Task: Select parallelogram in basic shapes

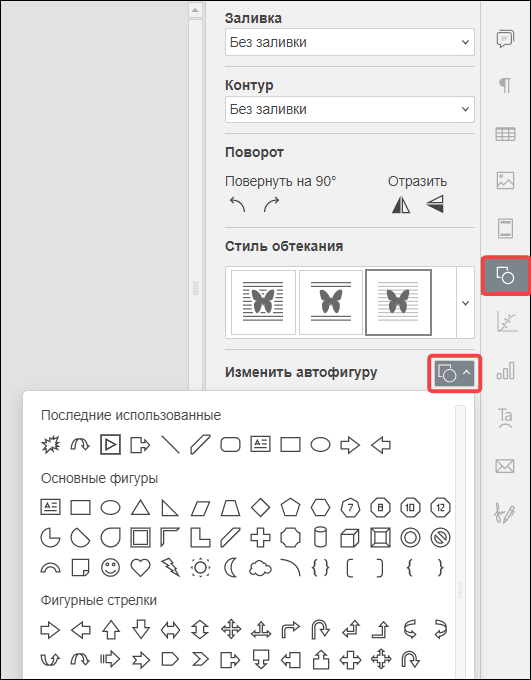Action: [200, 507]
